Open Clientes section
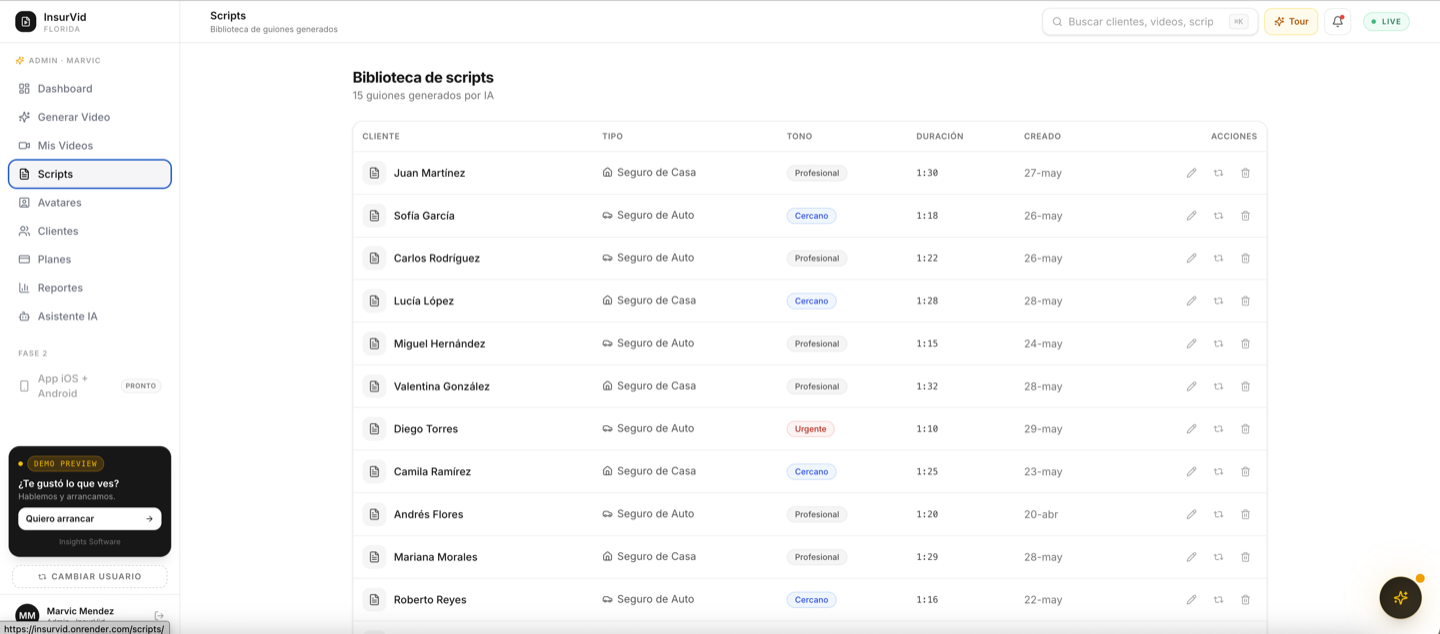This screenshot has width=1440, height=634. point(90,231)
